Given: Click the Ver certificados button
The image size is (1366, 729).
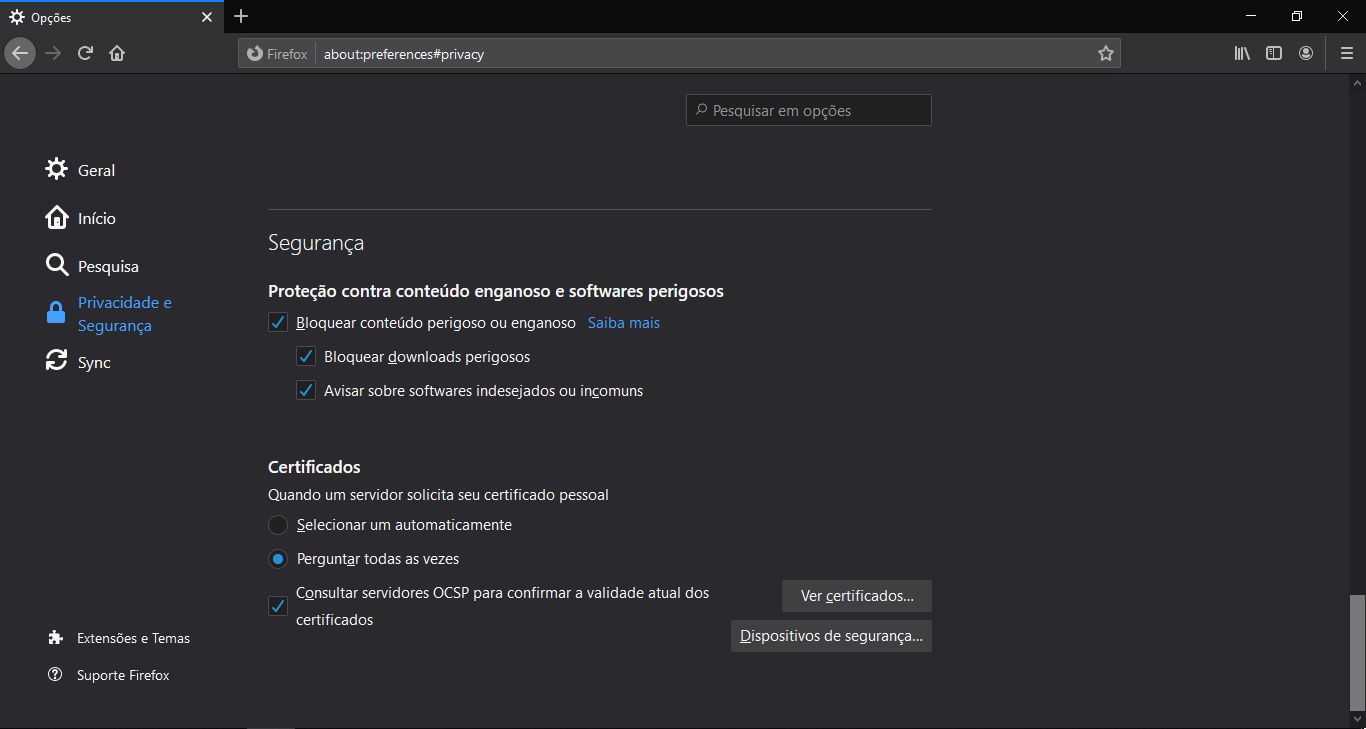Looking at the screenshot, I should (856, 596).
